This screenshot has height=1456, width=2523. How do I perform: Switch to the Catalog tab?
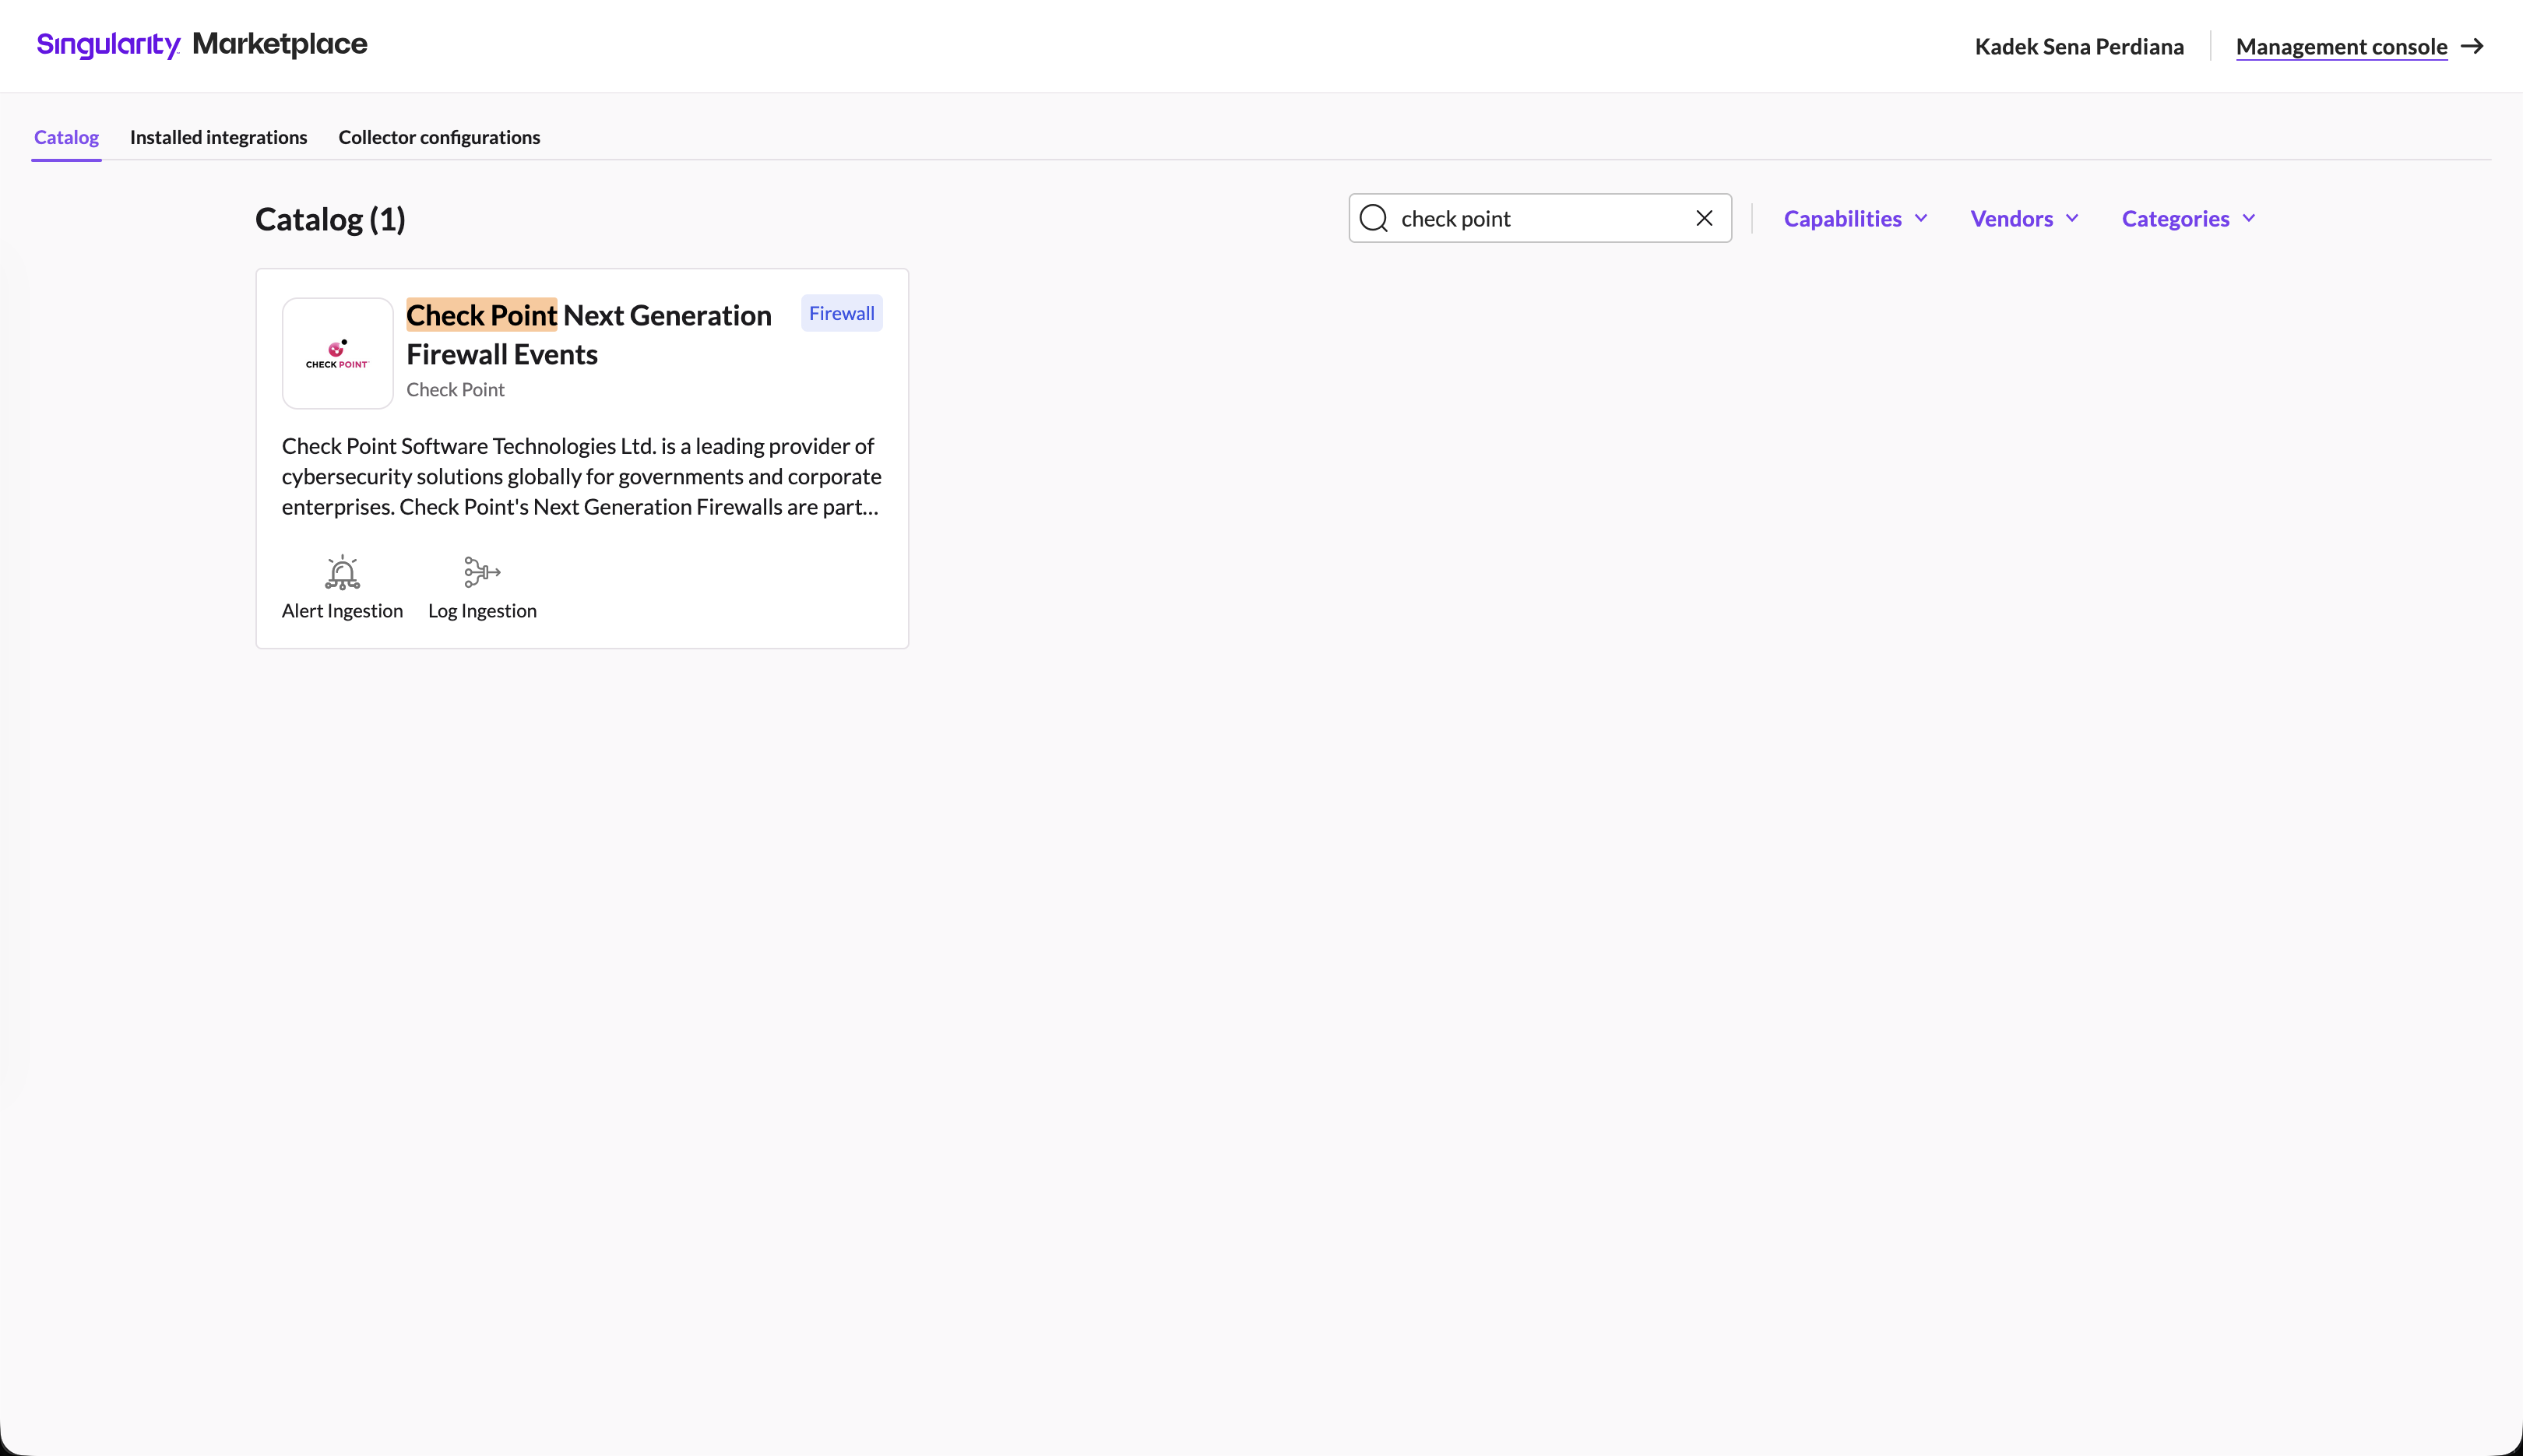(66, 137)
